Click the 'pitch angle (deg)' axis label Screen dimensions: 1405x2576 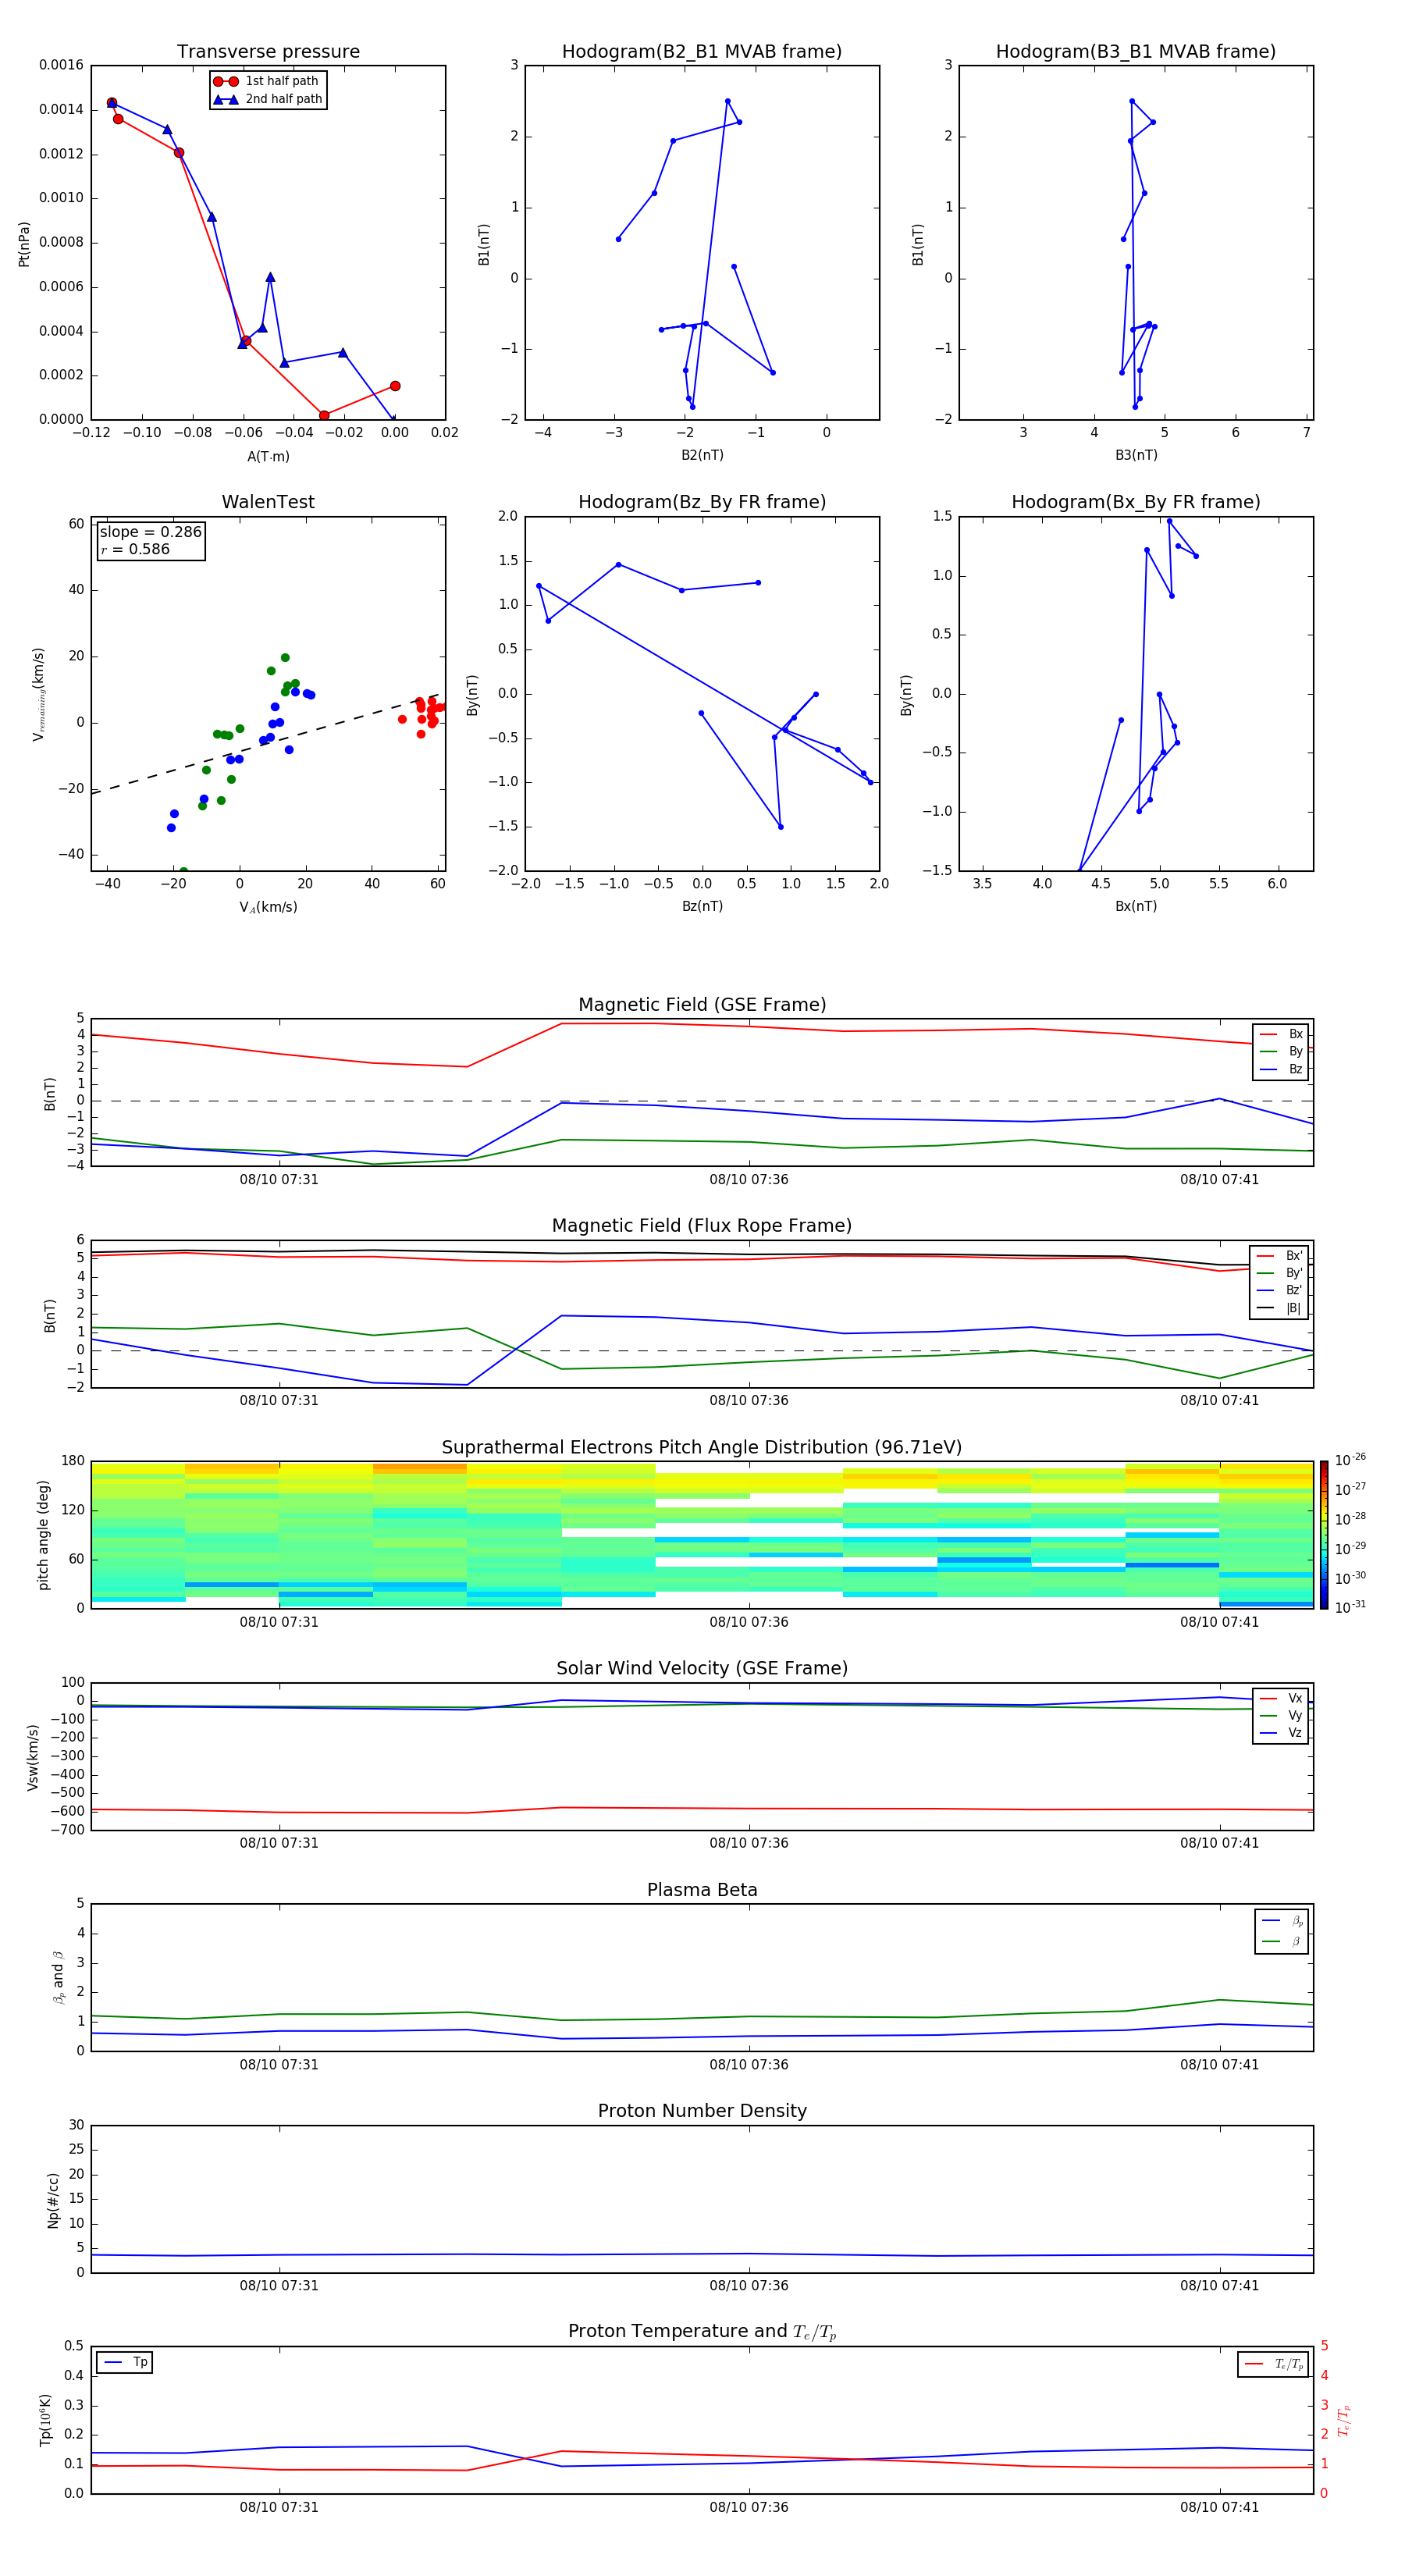[43, 1535]
